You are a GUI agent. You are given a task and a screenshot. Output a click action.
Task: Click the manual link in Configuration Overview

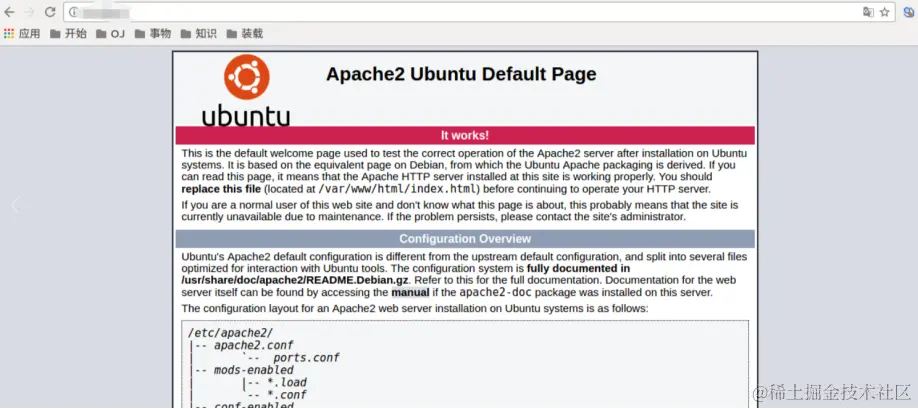pyautogui.click(x=410, y=292)
